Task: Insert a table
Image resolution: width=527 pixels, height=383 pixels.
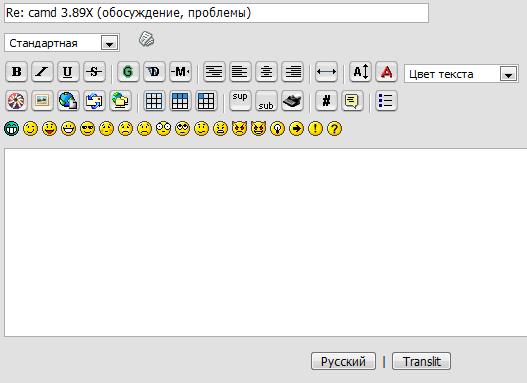Action: click(154, 100)
